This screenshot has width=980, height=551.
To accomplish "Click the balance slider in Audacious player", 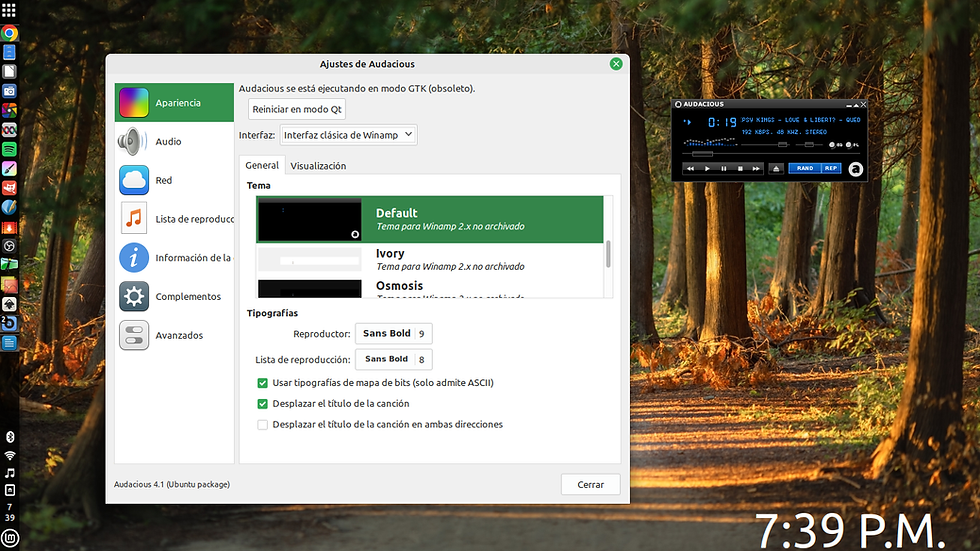I will [x=809, y=145].
